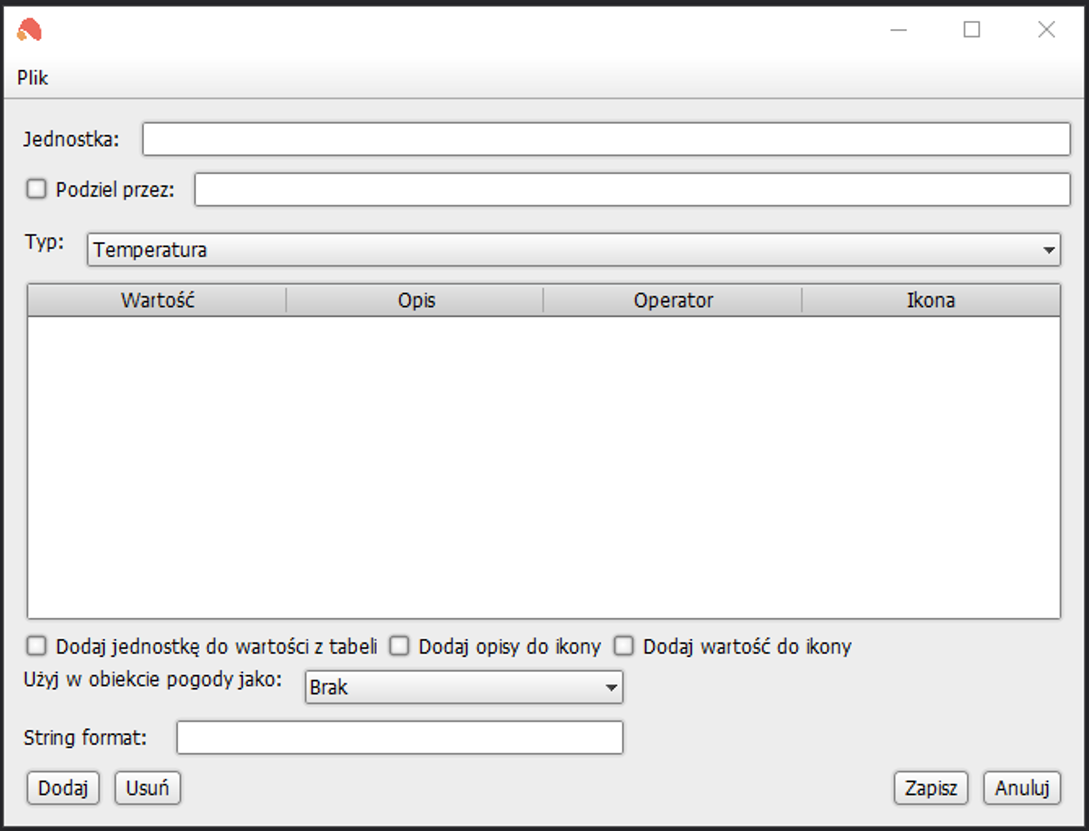The image size is (1089, 831).
Task: Click the Dodaj button
Action: pos(63,788)
